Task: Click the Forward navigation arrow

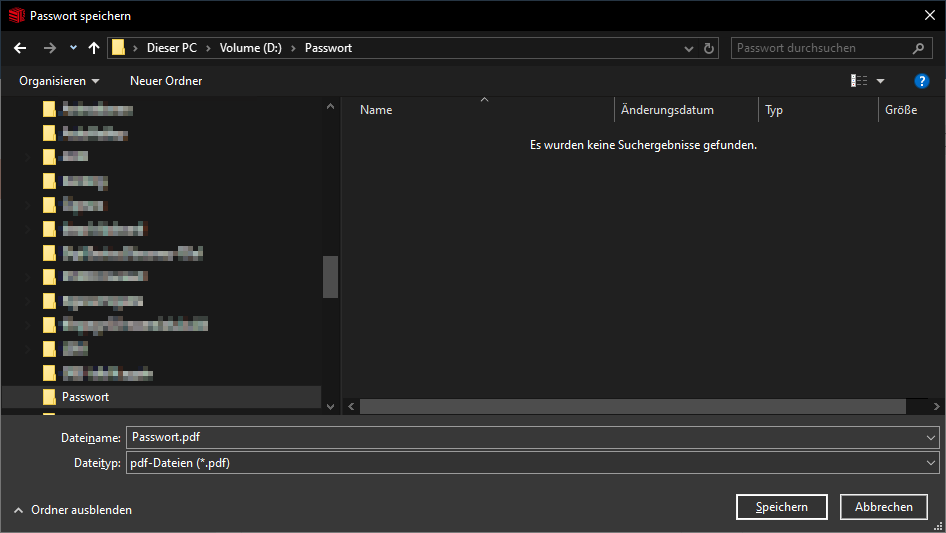Action: click(x=49, y=48)
